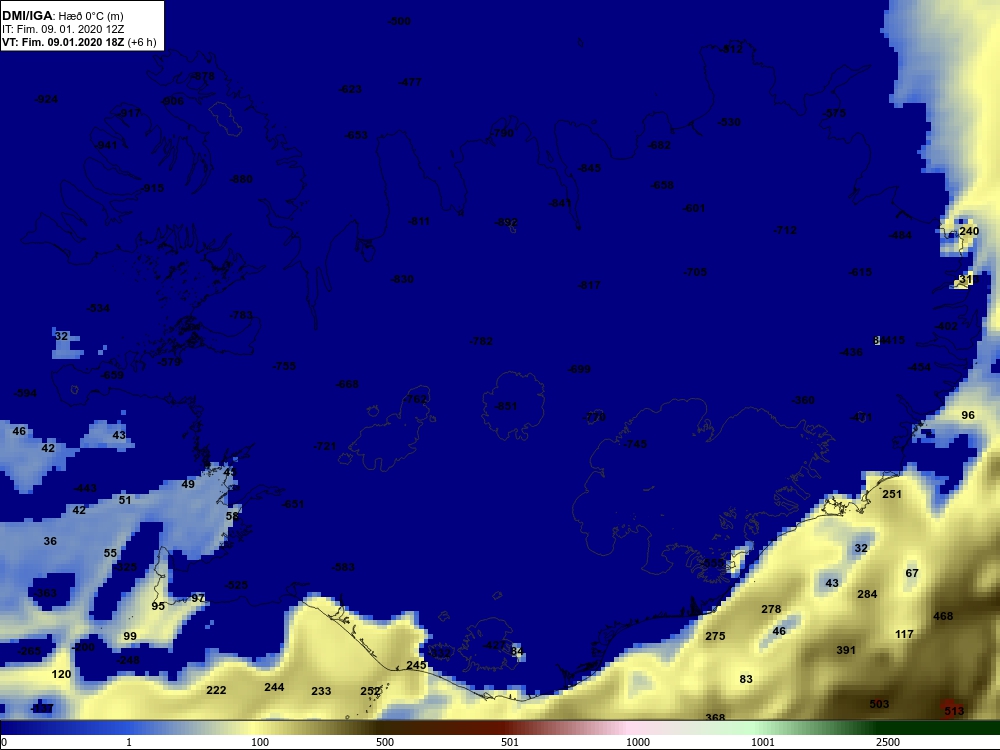This screenshot has width=1000, height=750.
Task: Click the map value "-575"
Action: (834, 113)
